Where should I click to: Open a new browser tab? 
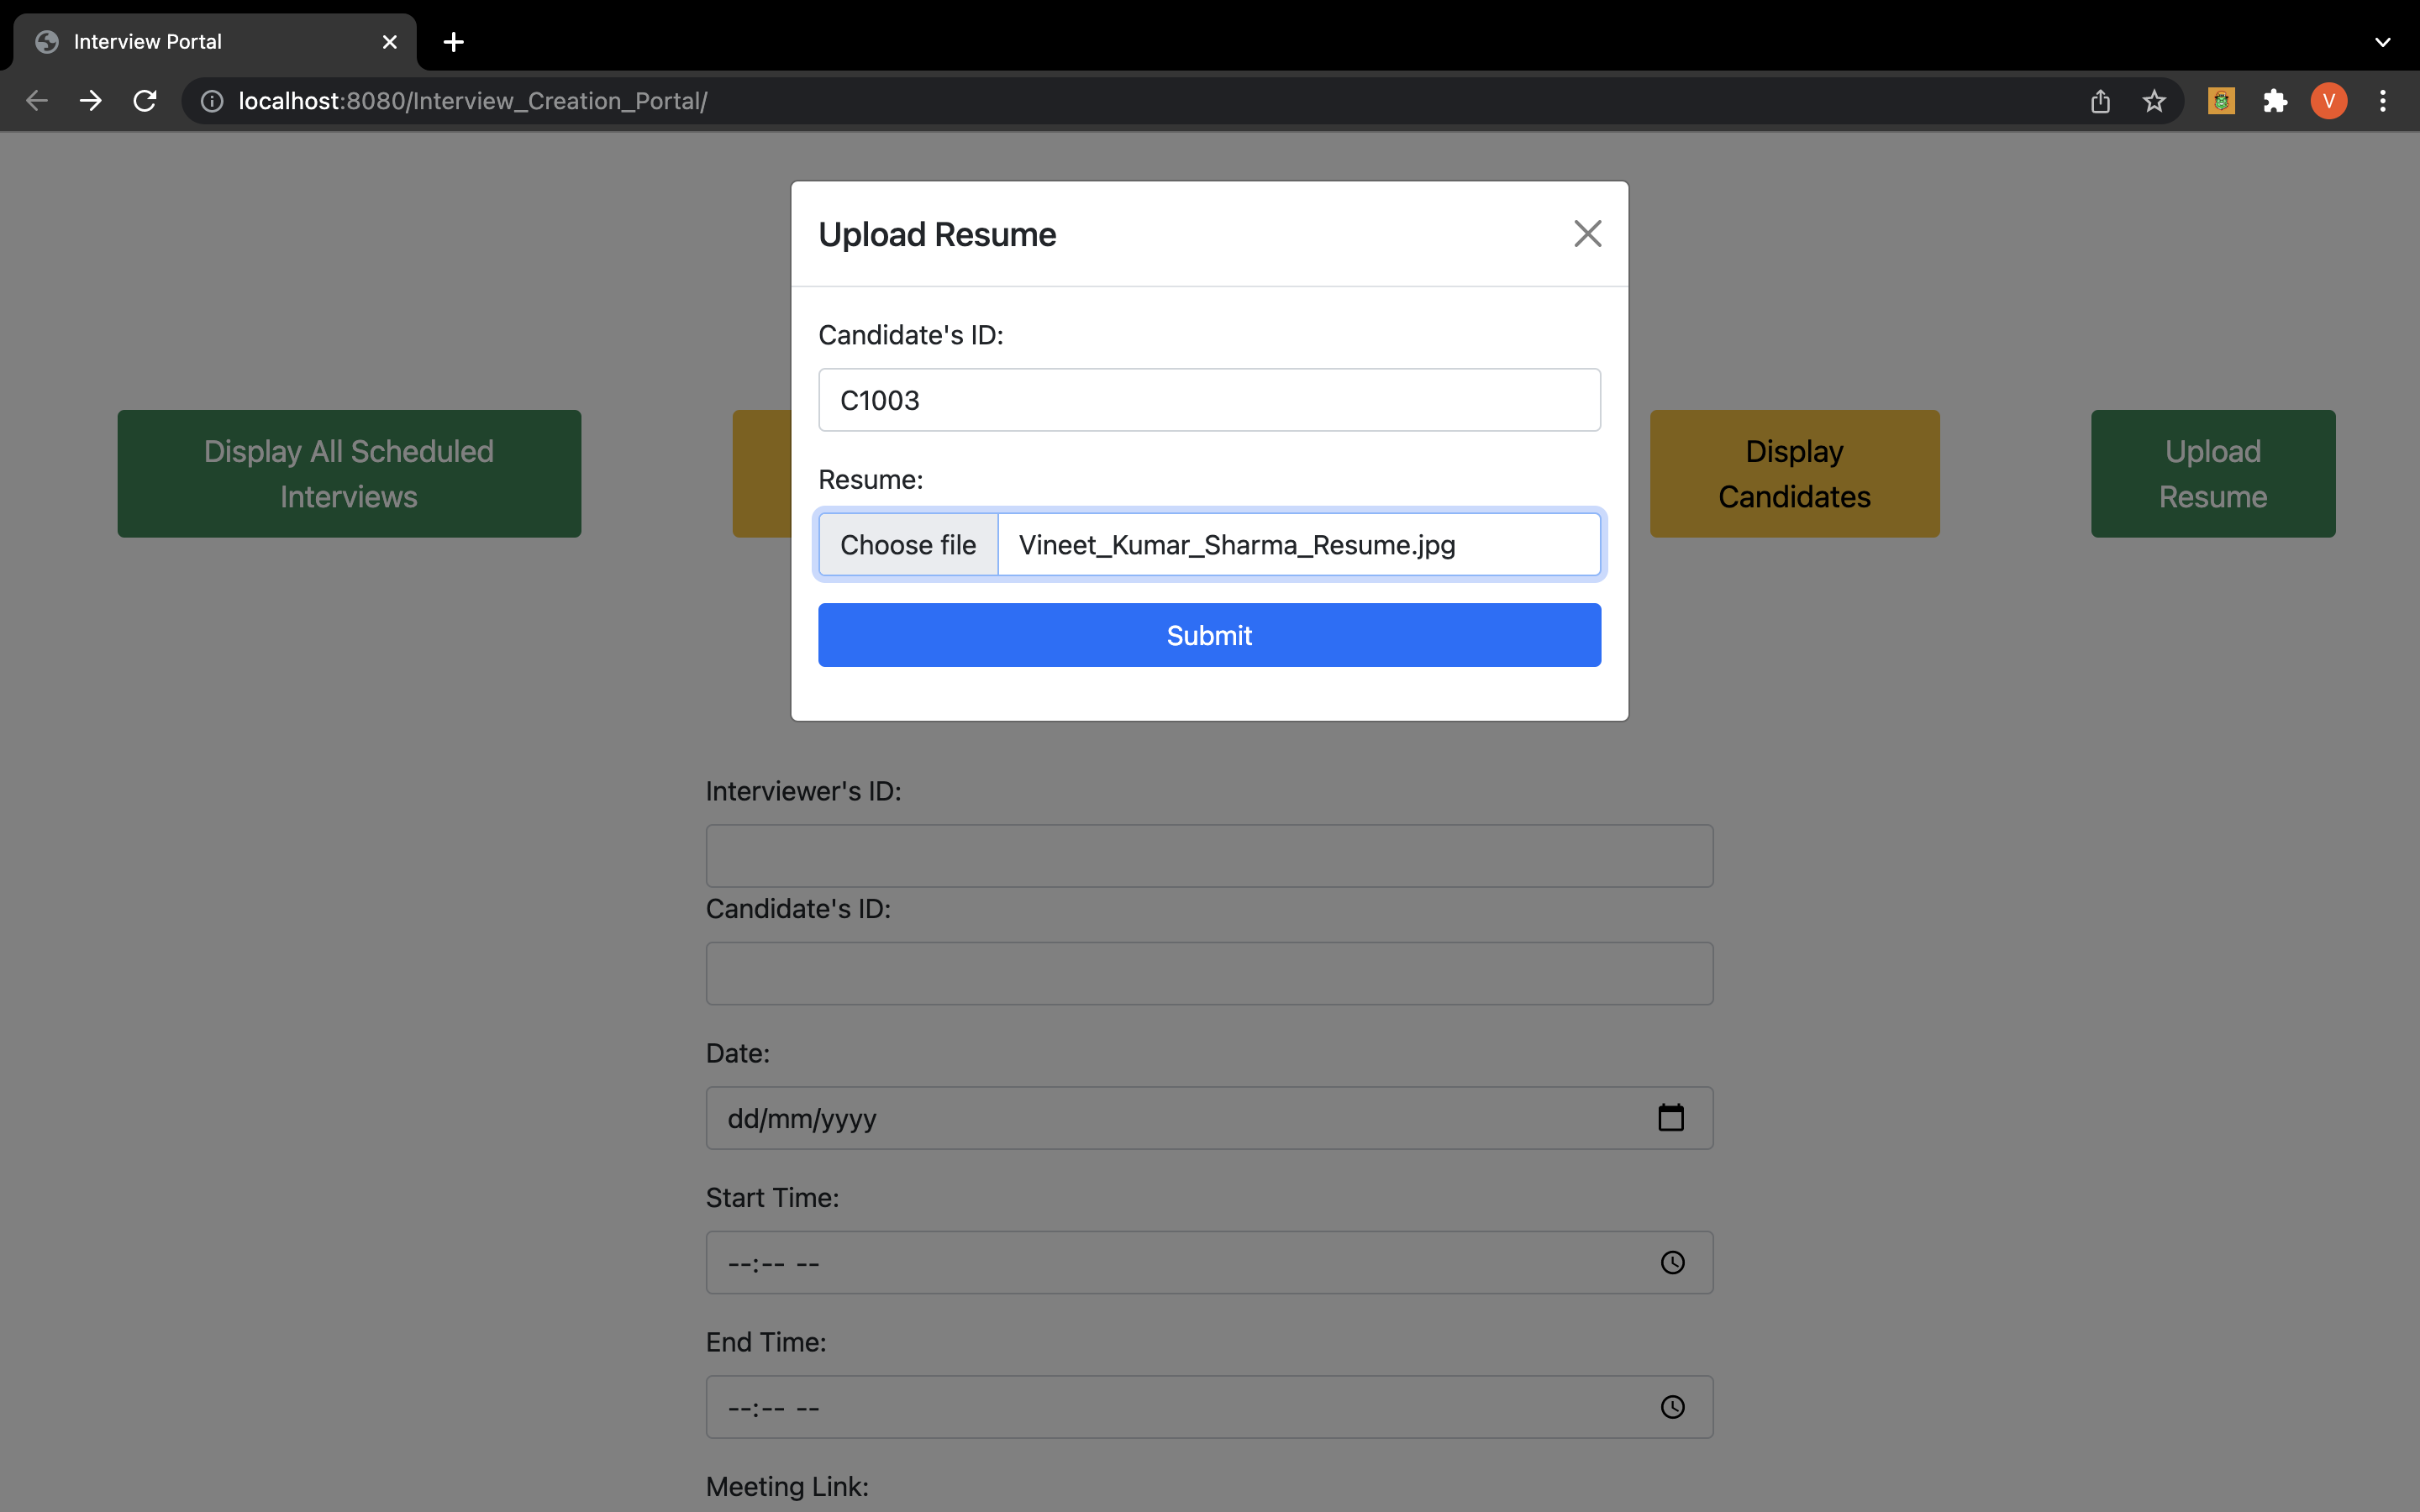(453, 42)
